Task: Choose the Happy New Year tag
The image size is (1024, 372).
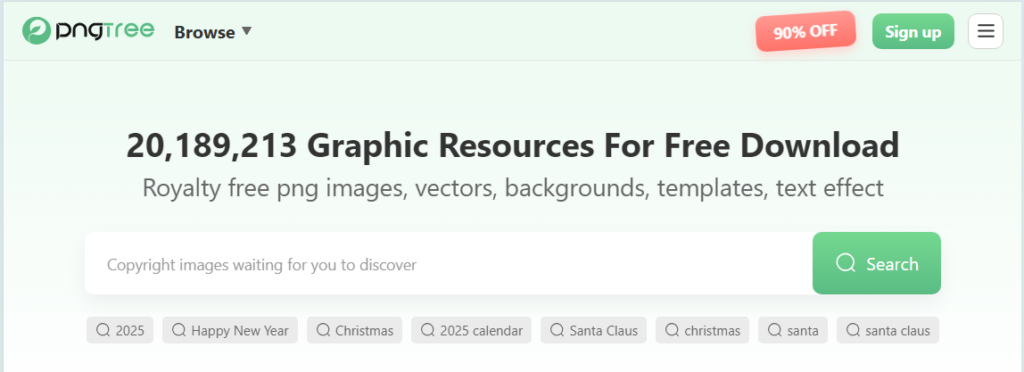Action: [230, 330]
